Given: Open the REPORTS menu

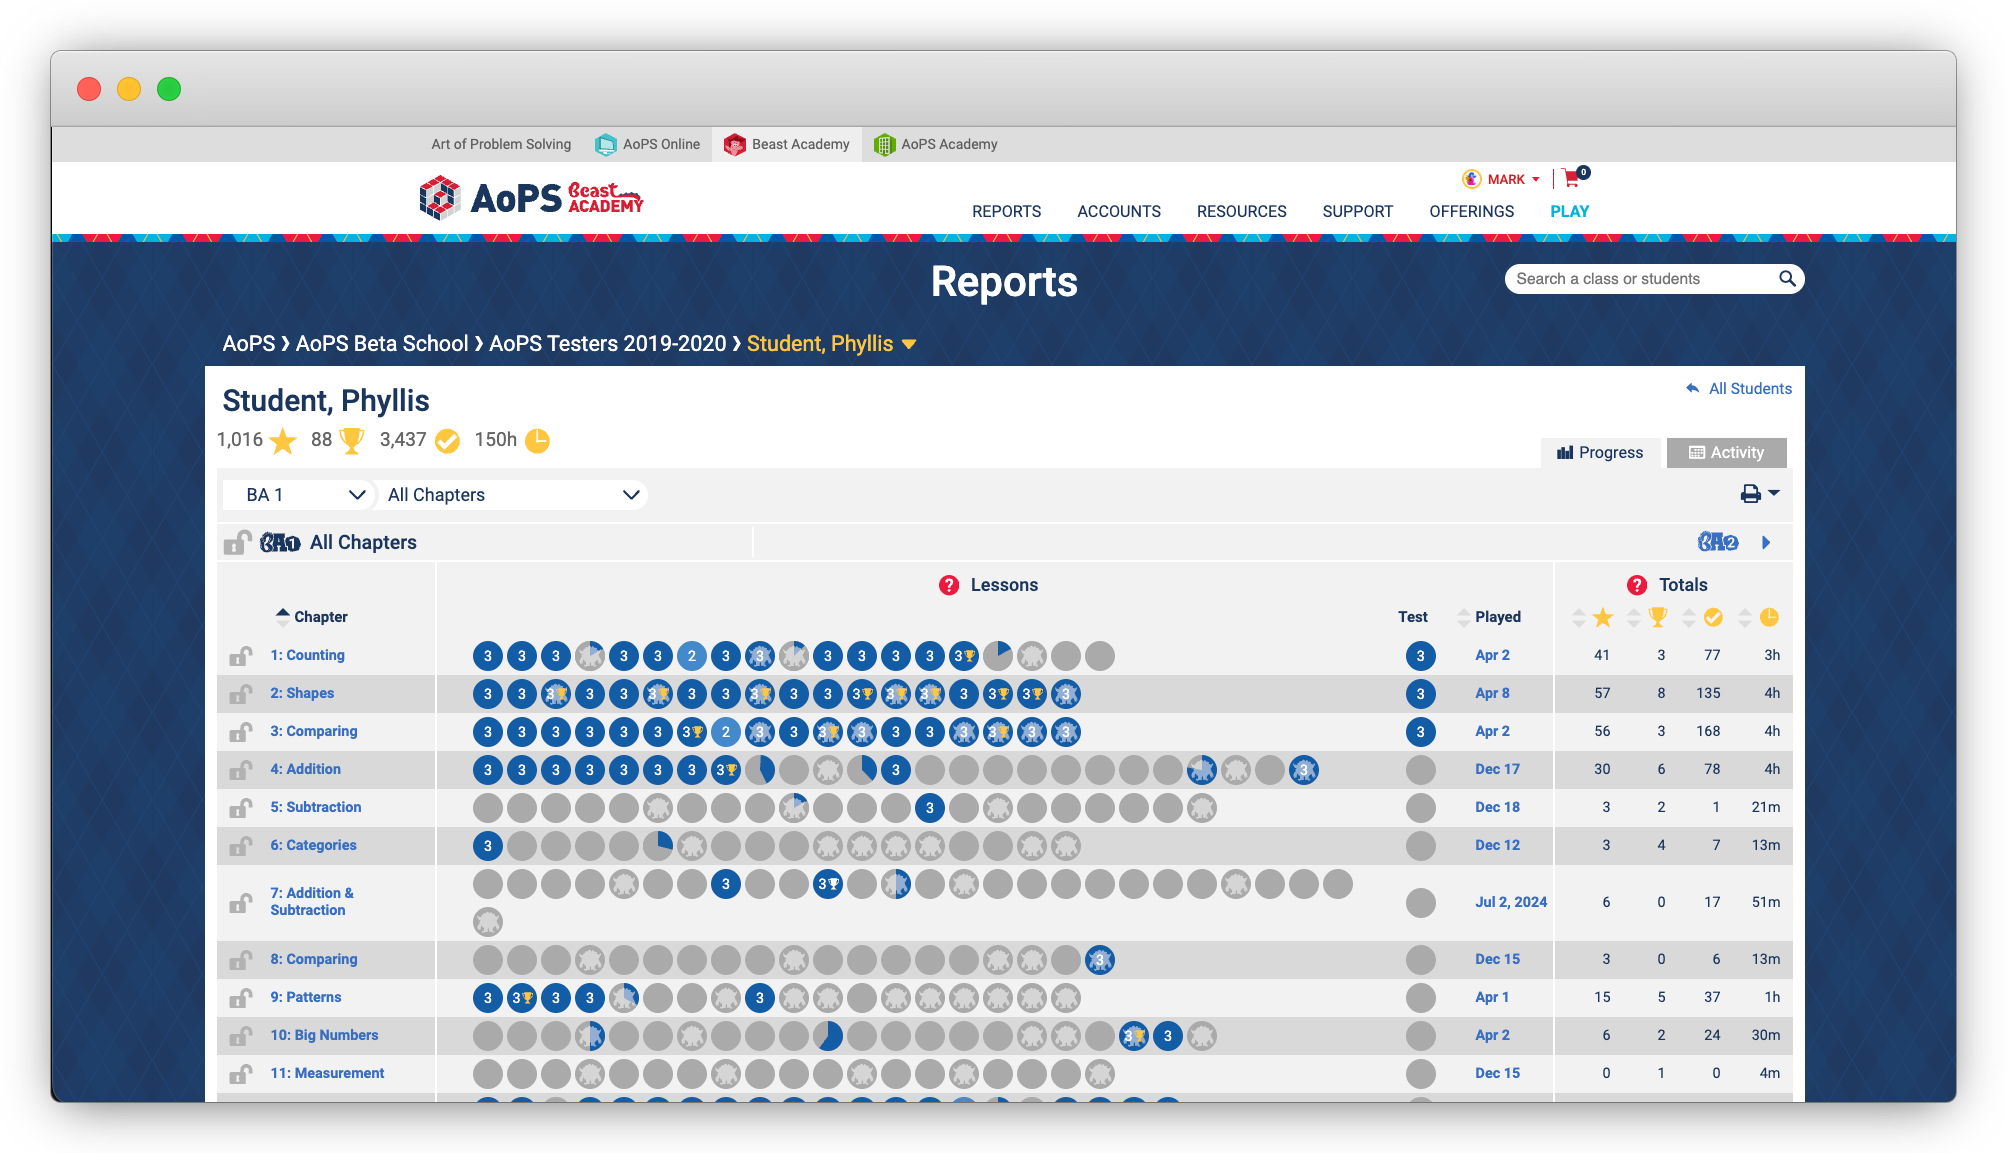Looking at the screenshot, I should point(1006,211).
